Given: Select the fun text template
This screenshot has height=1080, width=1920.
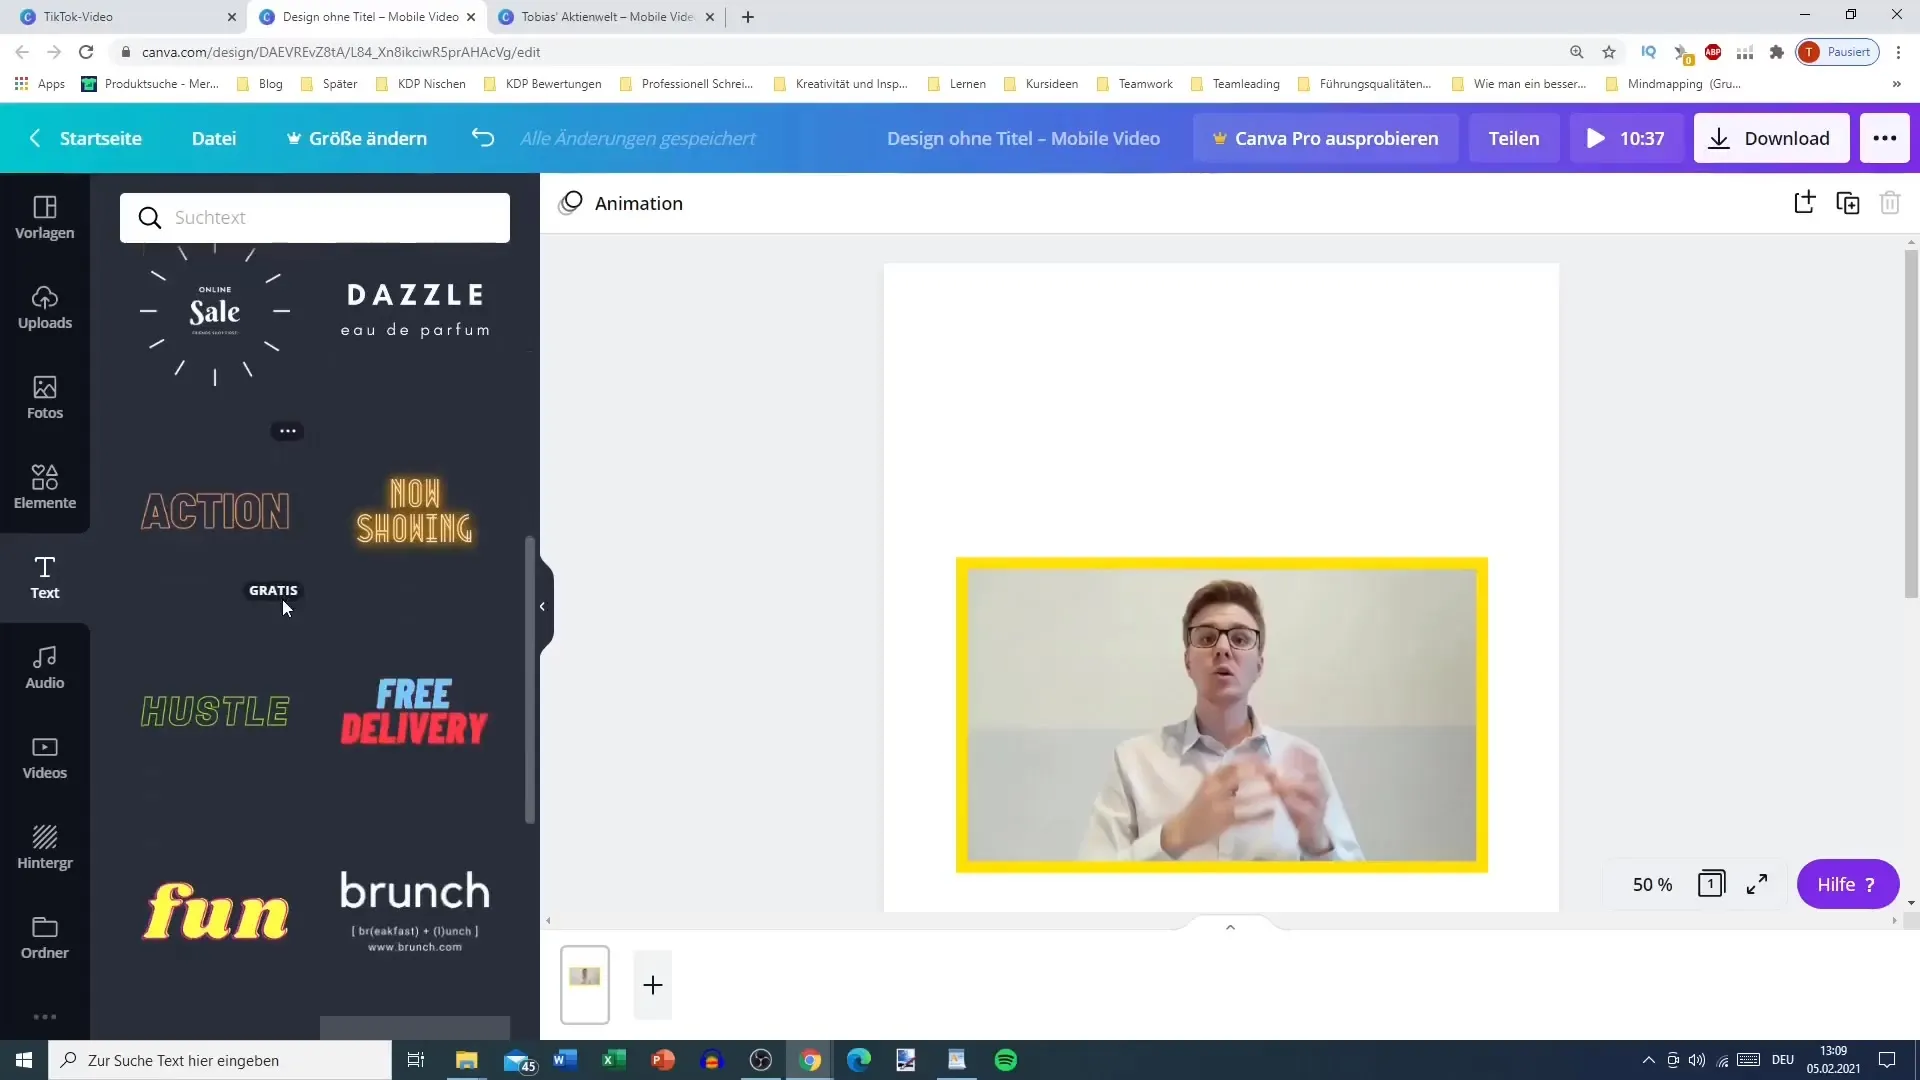Looking at the screenshot, I should (x=215, y=911).
